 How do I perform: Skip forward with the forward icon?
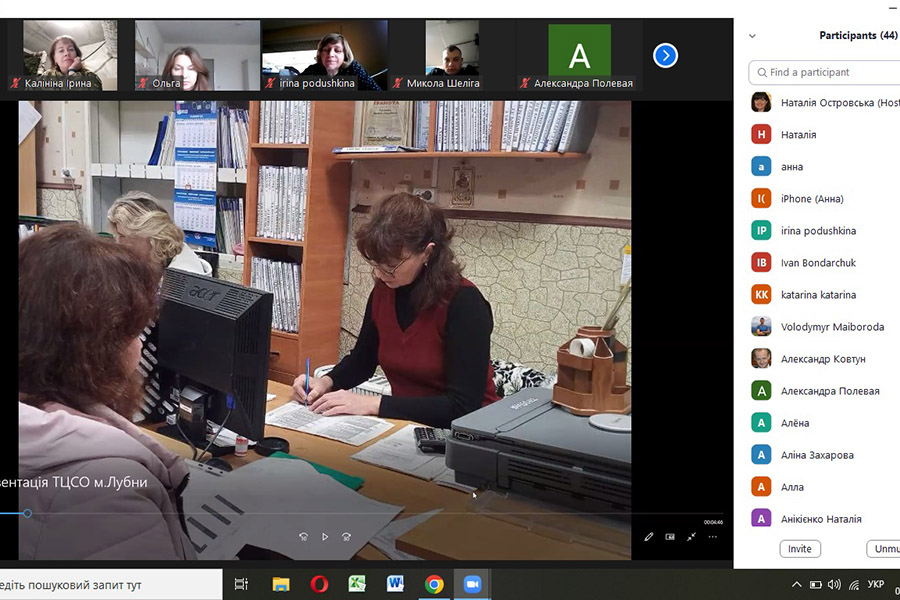[x=346, y=537]
